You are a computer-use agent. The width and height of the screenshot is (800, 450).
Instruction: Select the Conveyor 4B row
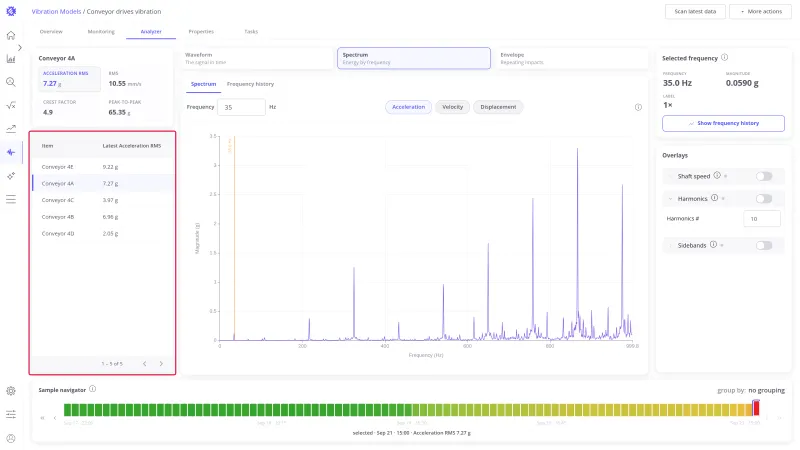point(103,217)
